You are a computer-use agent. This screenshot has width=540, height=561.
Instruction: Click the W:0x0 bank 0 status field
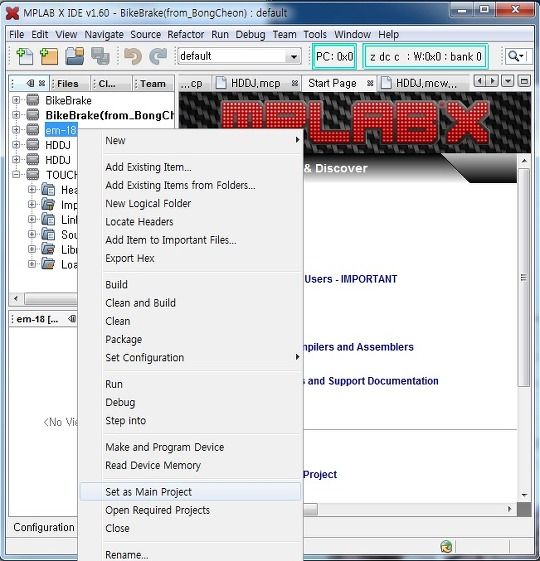tap(425, 56)
